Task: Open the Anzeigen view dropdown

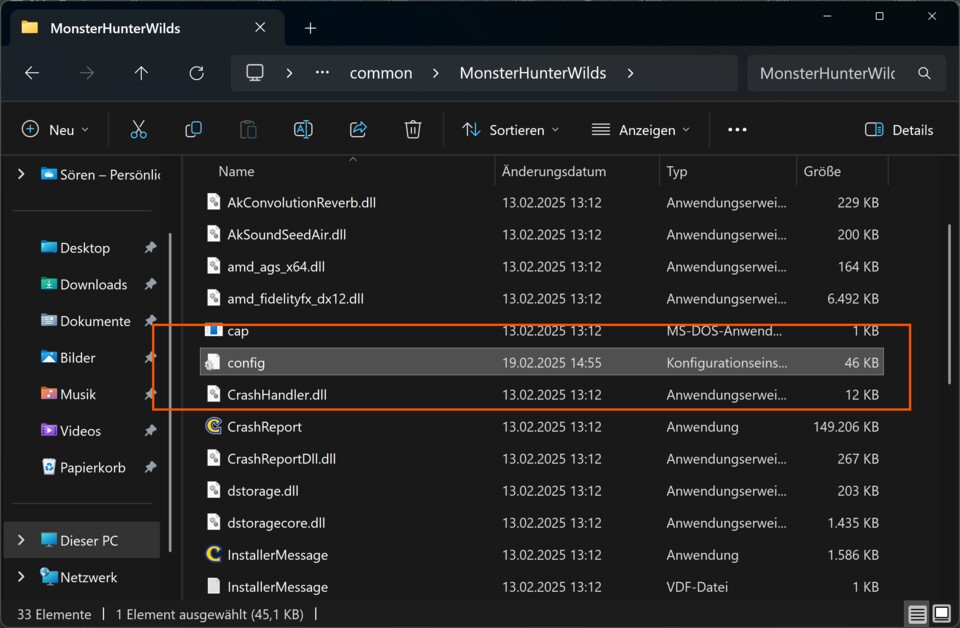Action: [641, 130]
